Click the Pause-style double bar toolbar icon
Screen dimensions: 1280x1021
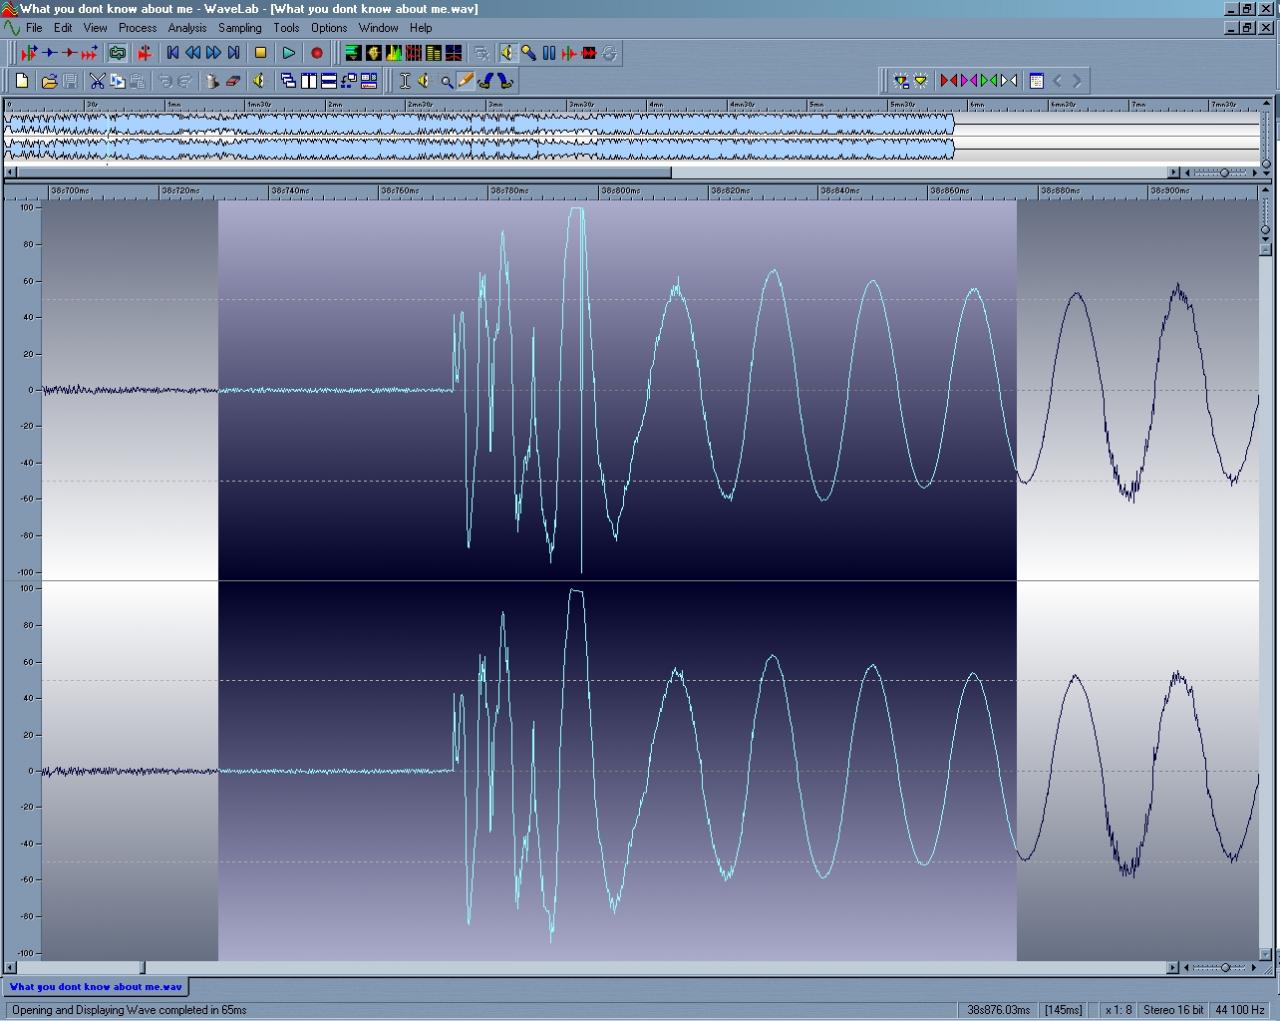click(549, 53)
